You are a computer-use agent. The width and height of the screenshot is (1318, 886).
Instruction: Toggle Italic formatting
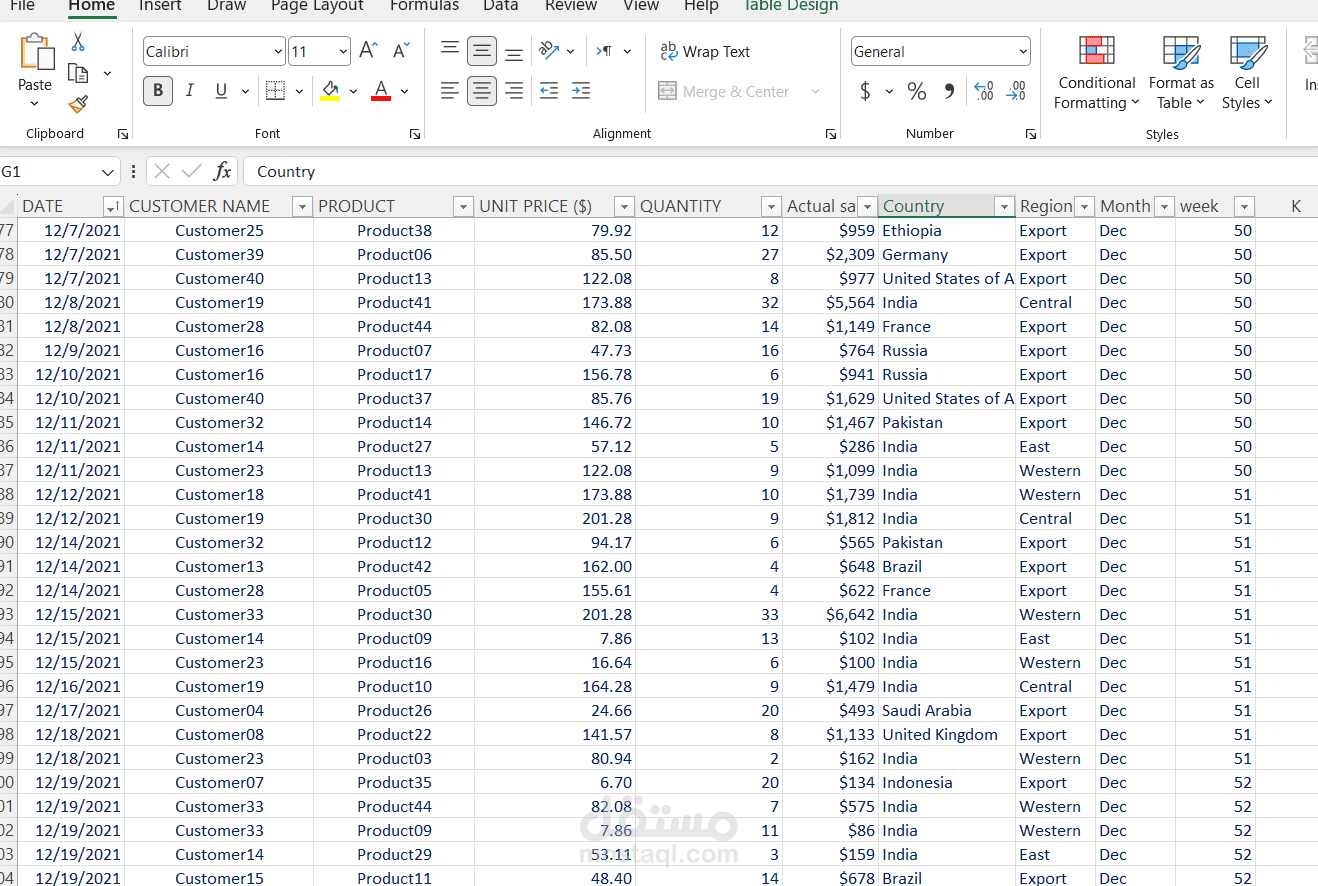(189, 91)
